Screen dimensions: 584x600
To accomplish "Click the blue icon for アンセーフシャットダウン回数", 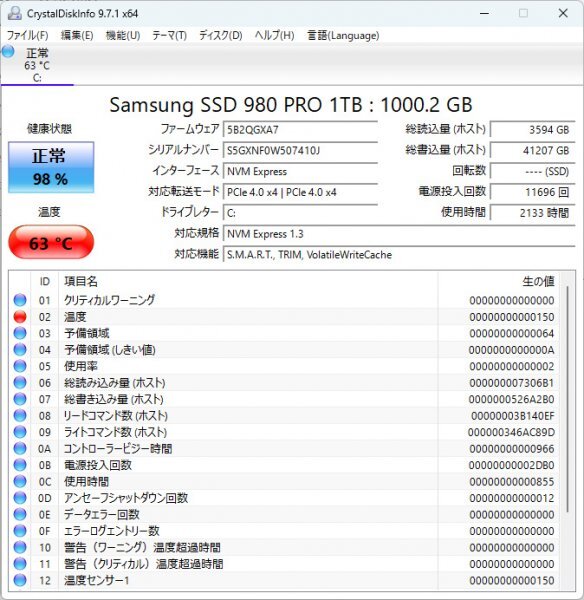I will [20, 498].
